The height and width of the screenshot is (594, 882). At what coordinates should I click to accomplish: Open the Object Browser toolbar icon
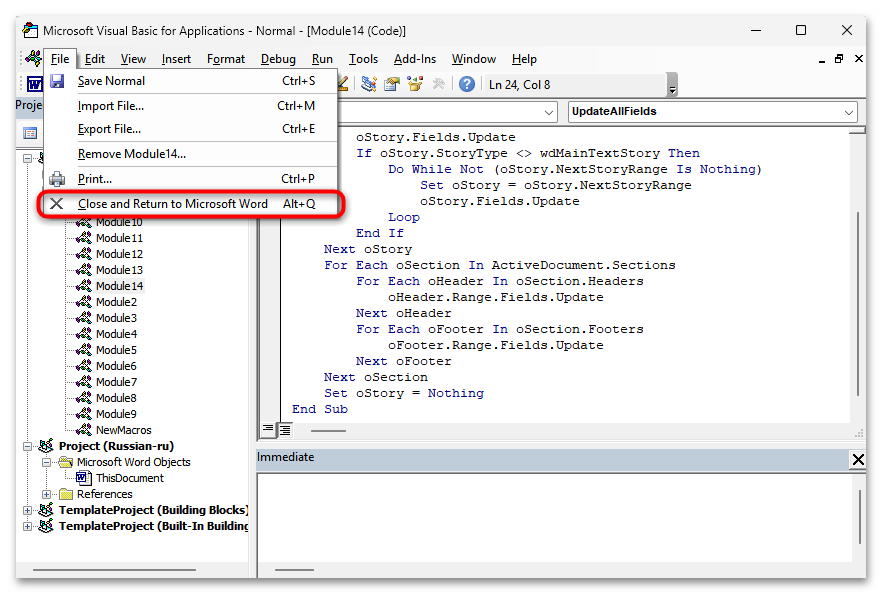(416, 84)
